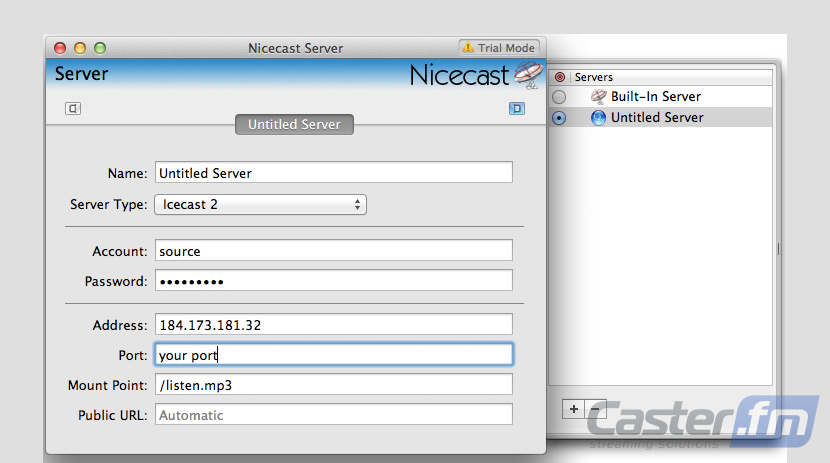The height and width of the screenshot is (463, 830).
Task: Click the Trial Mode warning badge
Action: click(499, 48)
